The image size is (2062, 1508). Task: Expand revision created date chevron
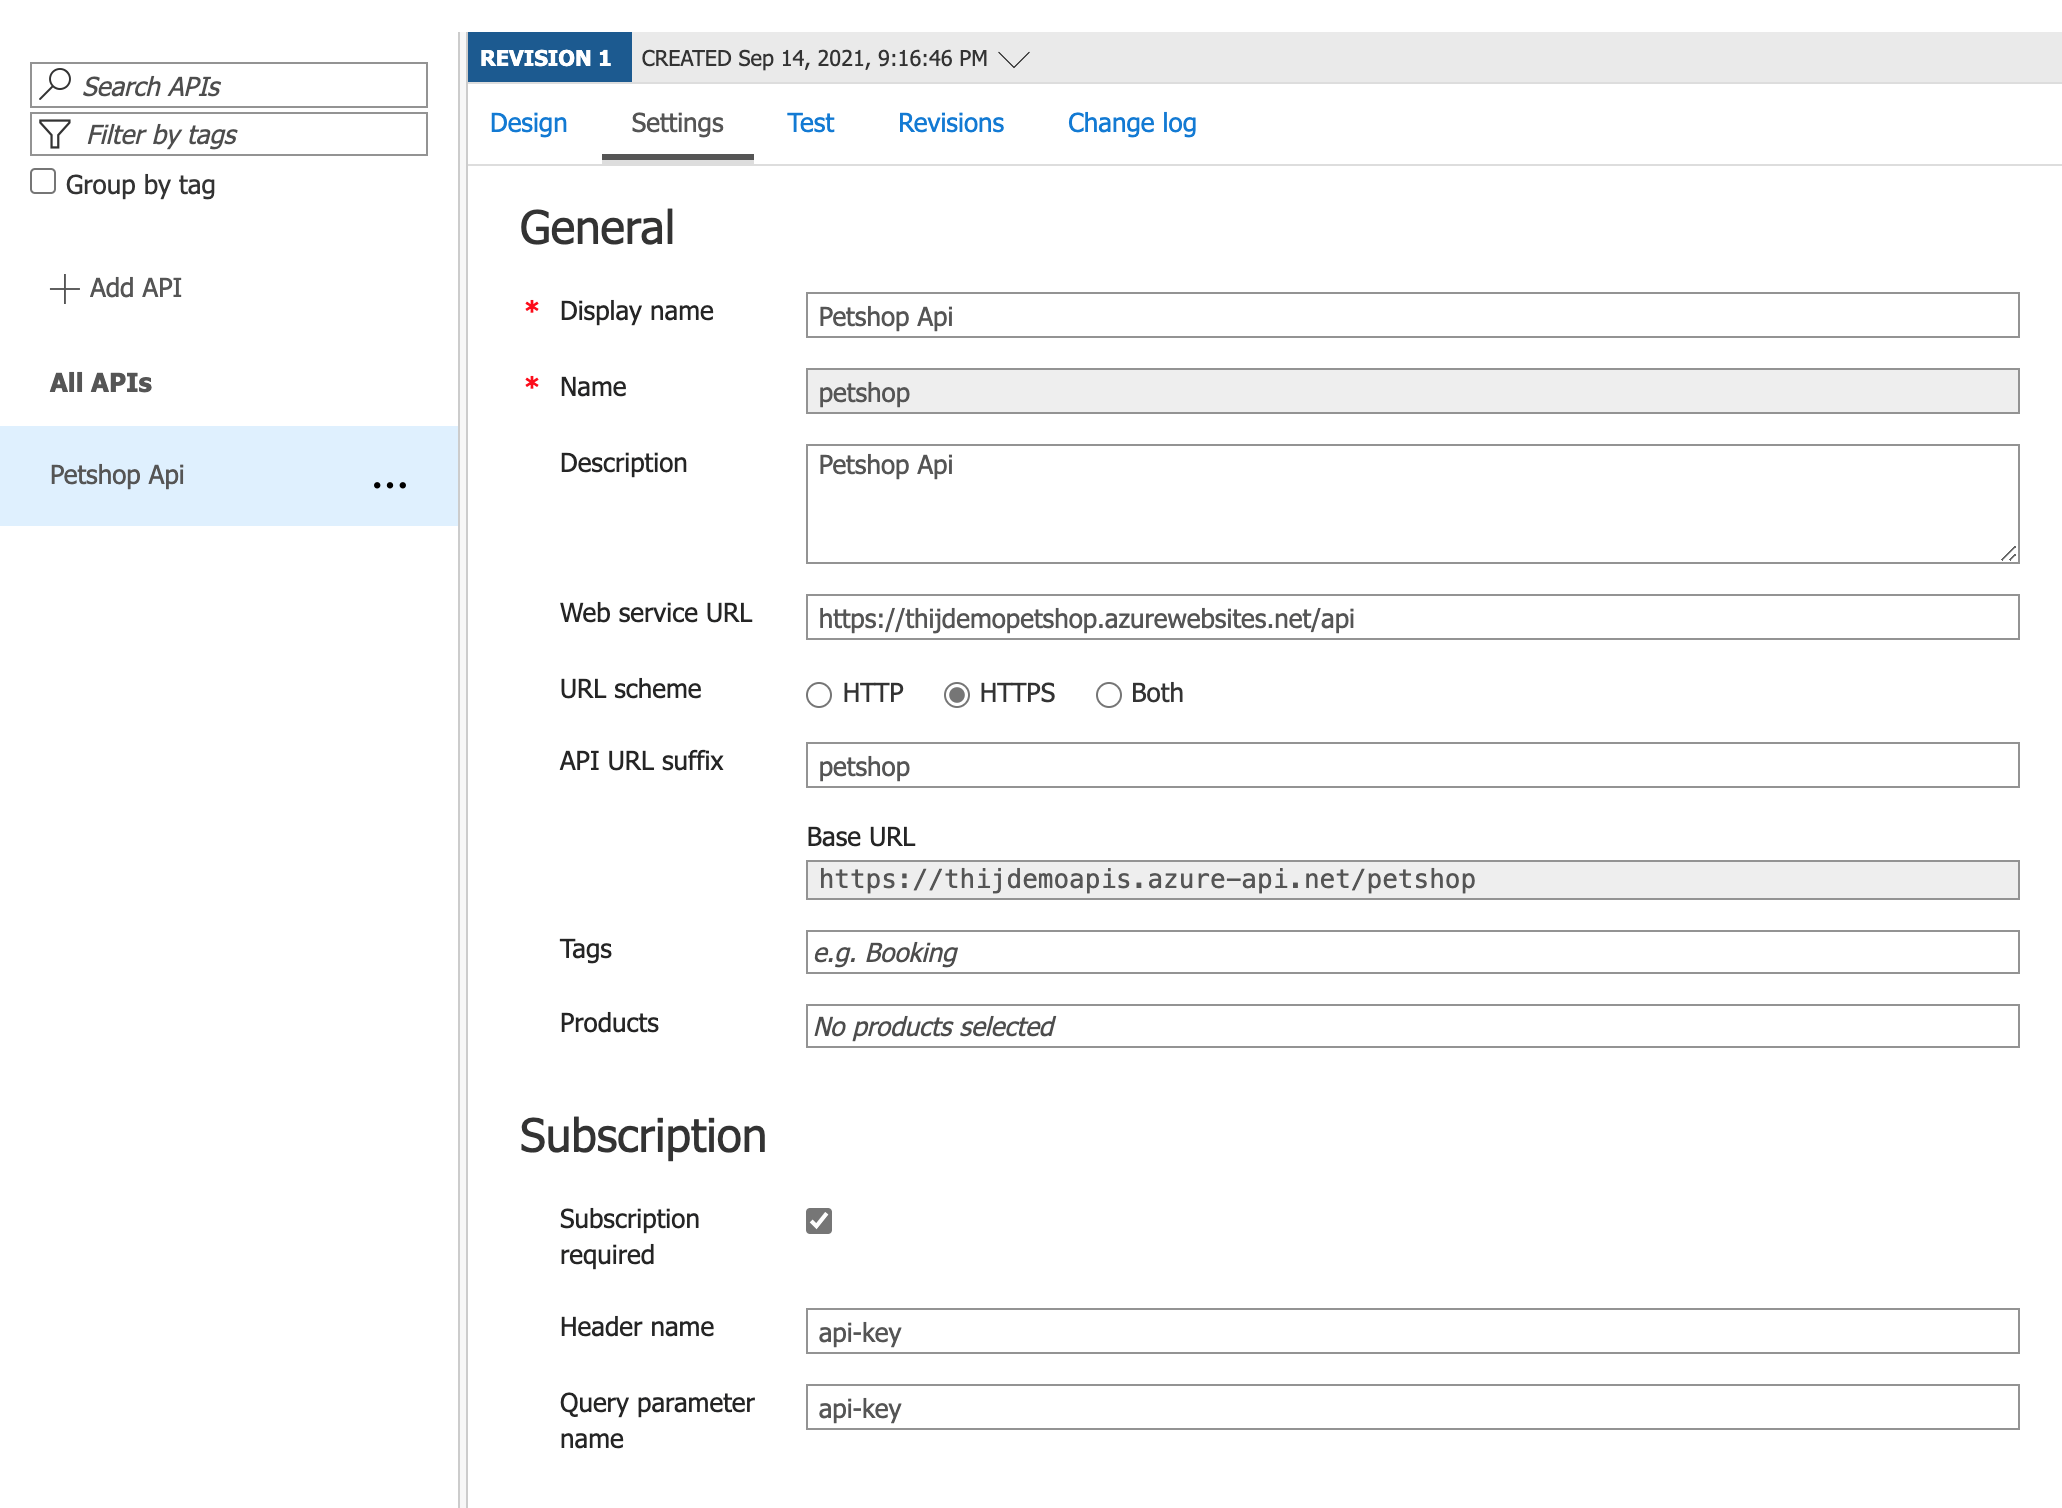pos(1014,59)
